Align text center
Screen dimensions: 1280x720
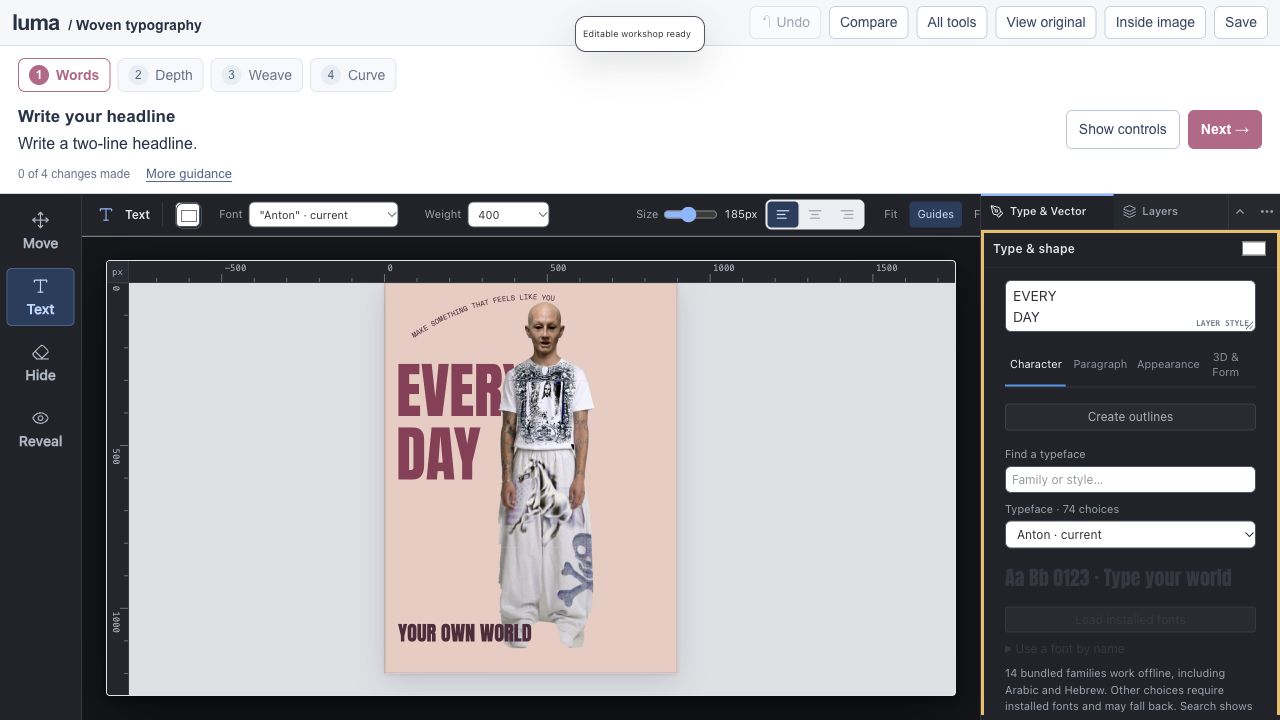(x=815, y=215)
